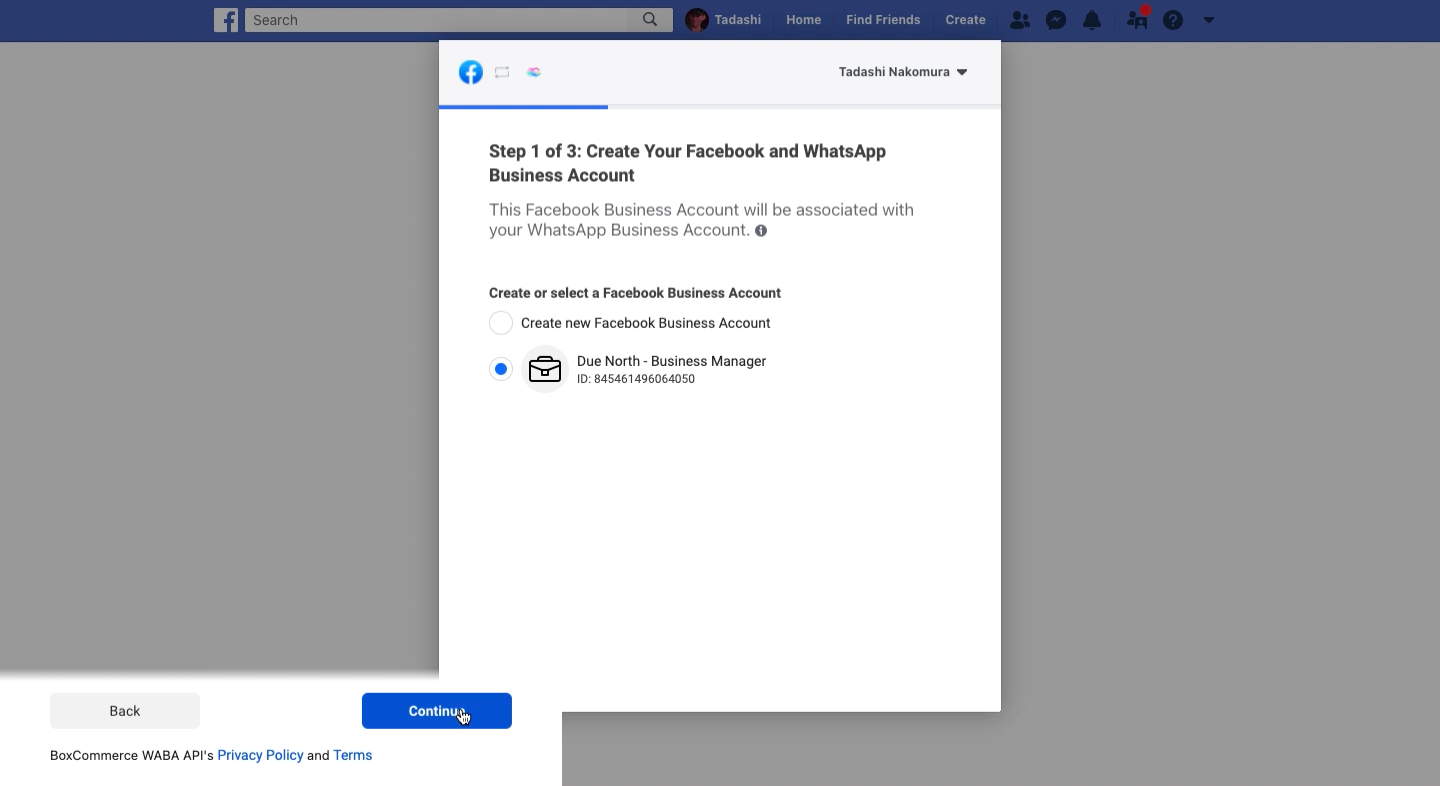Click the briefcase icon for Due North
The image size is (1440, 786).
pyautogui.click(x=545, y=369)
